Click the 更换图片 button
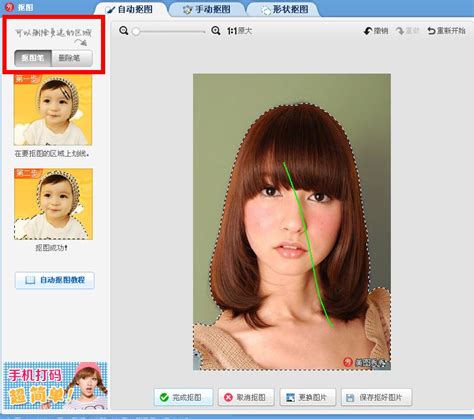The image size is (474, 419). pyautogui.click(x=308, y=397)
